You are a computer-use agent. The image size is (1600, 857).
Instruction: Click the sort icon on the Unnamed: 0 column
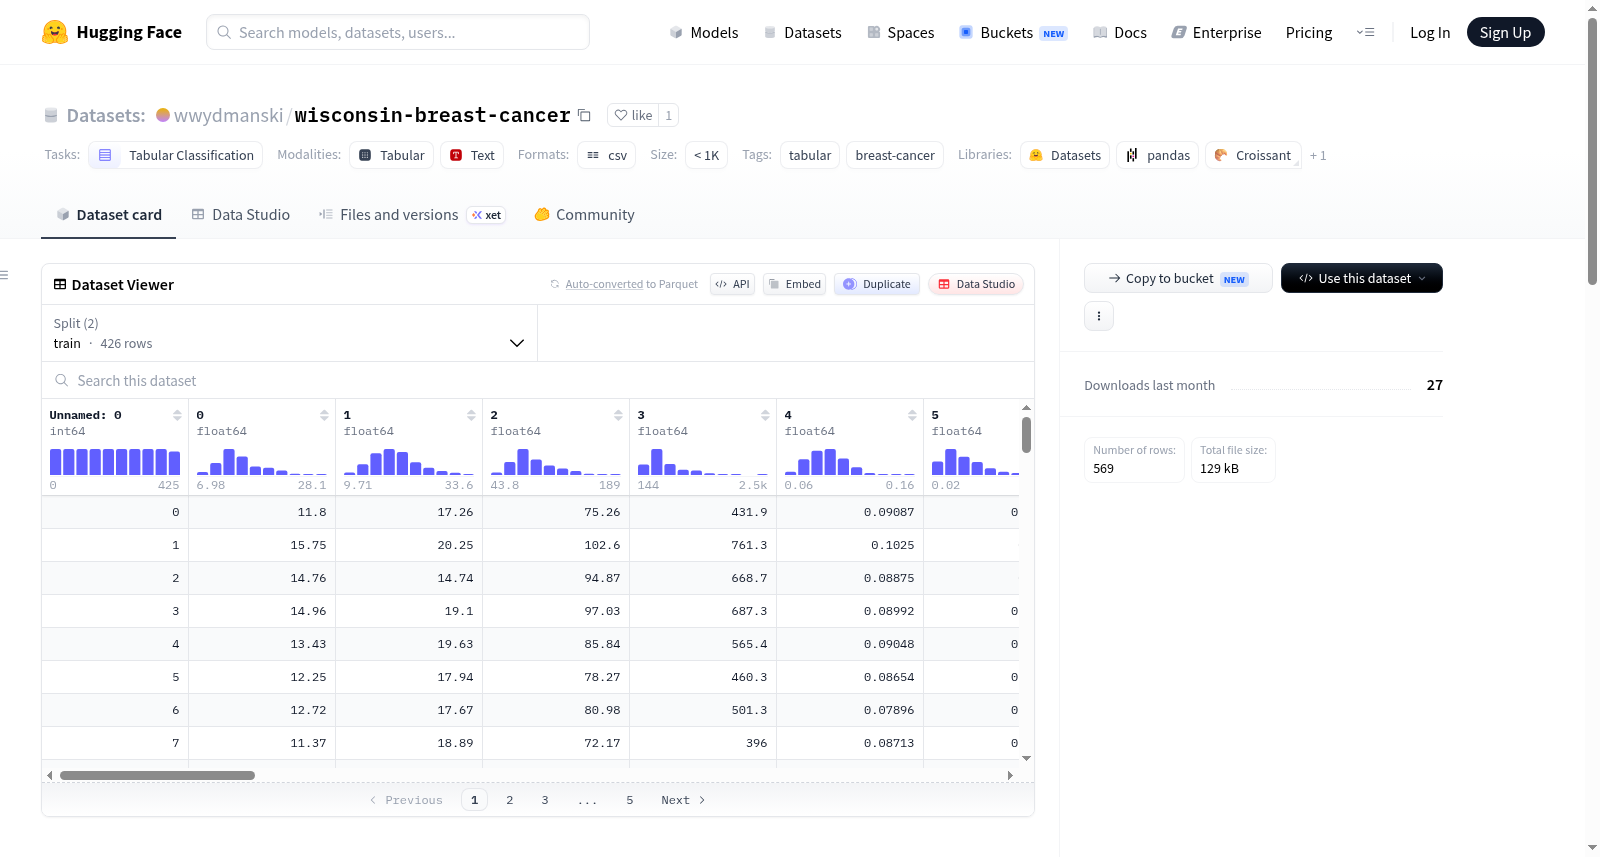(177, 415)
